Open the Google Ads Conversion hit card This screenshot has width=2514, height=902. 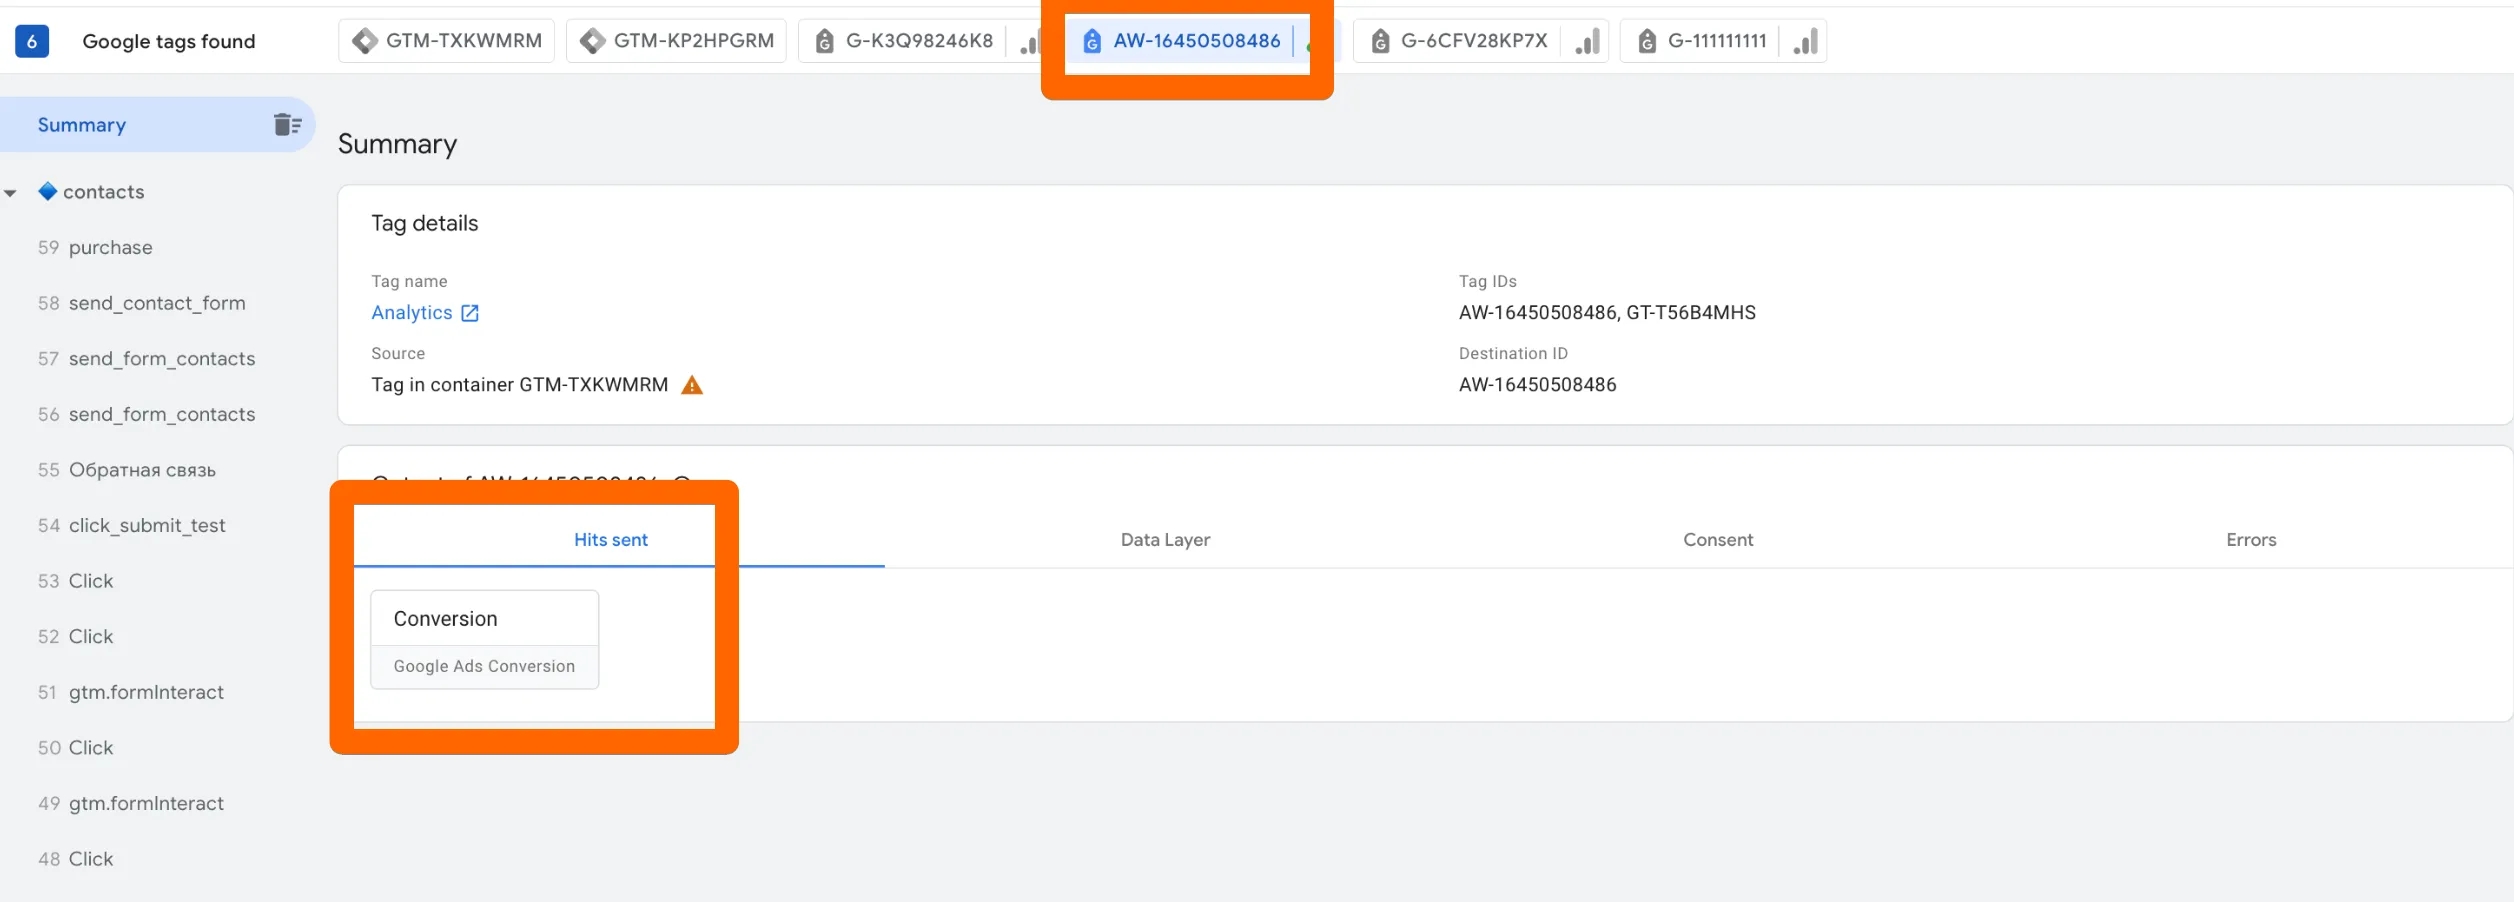(485, 640)
